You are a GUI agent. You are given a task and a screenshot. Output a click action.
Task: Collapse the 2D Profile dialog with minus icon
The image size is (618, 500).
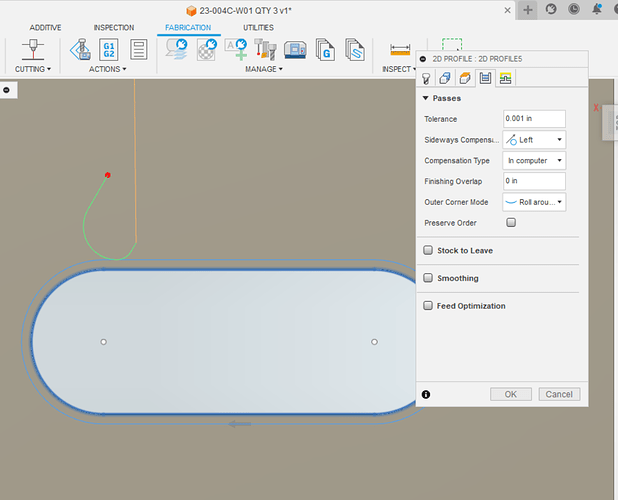tap(423, 59)
